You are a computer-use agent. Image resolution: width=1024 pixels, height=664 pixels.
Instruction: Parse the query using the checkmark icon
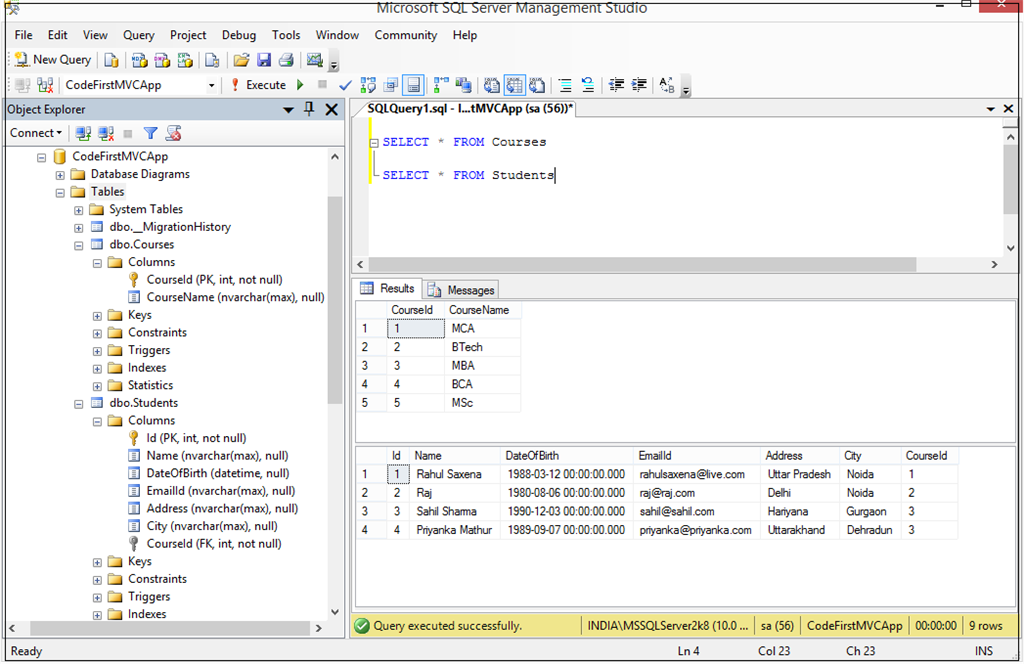tap(344, 85)
